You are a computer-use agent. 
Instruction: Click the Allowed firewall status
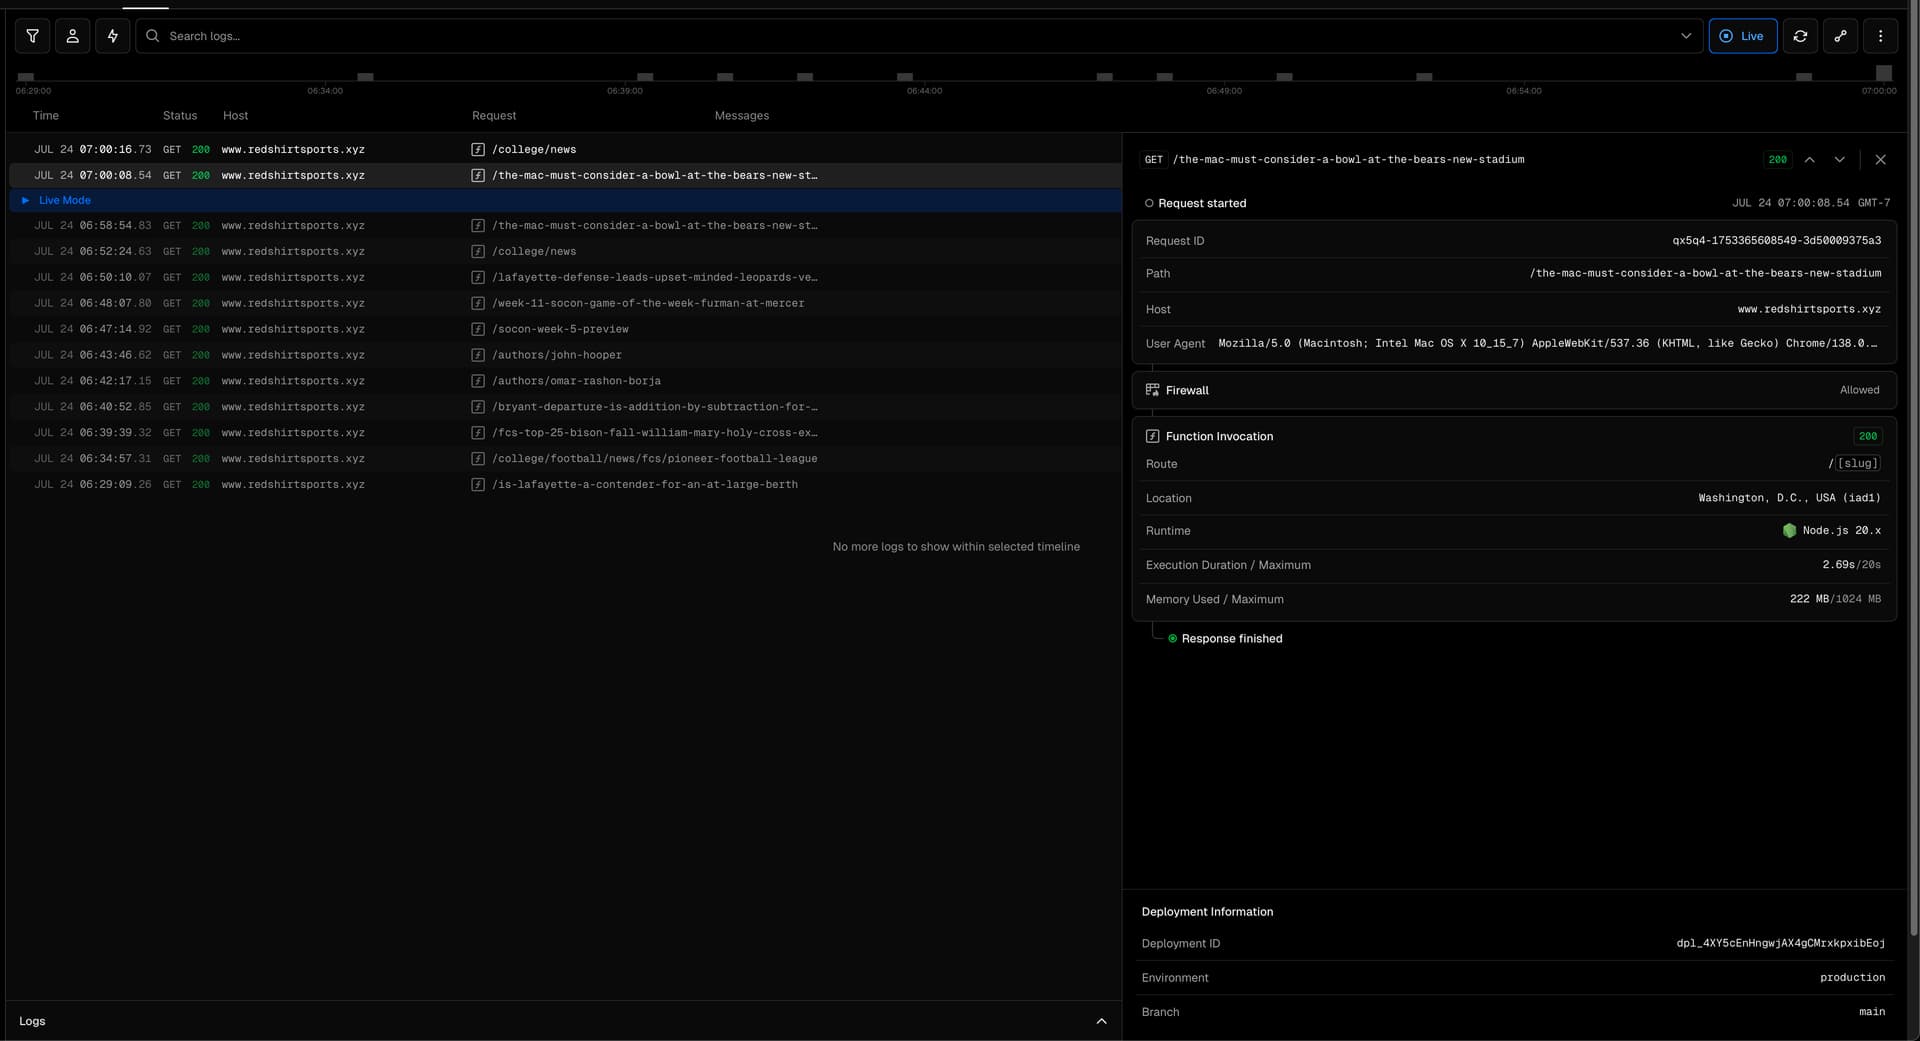(1859, 390)
